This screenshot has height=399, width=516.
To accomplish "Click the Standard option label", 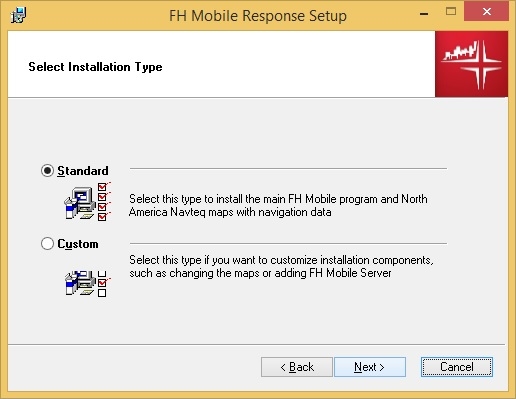I will click(83, 171).
